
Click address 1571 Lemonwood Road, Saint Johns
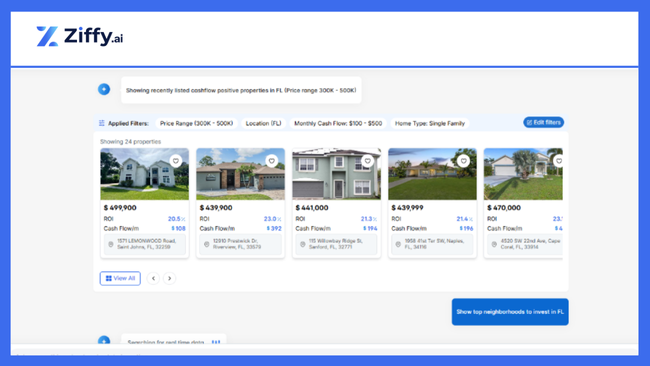(144, 244)
